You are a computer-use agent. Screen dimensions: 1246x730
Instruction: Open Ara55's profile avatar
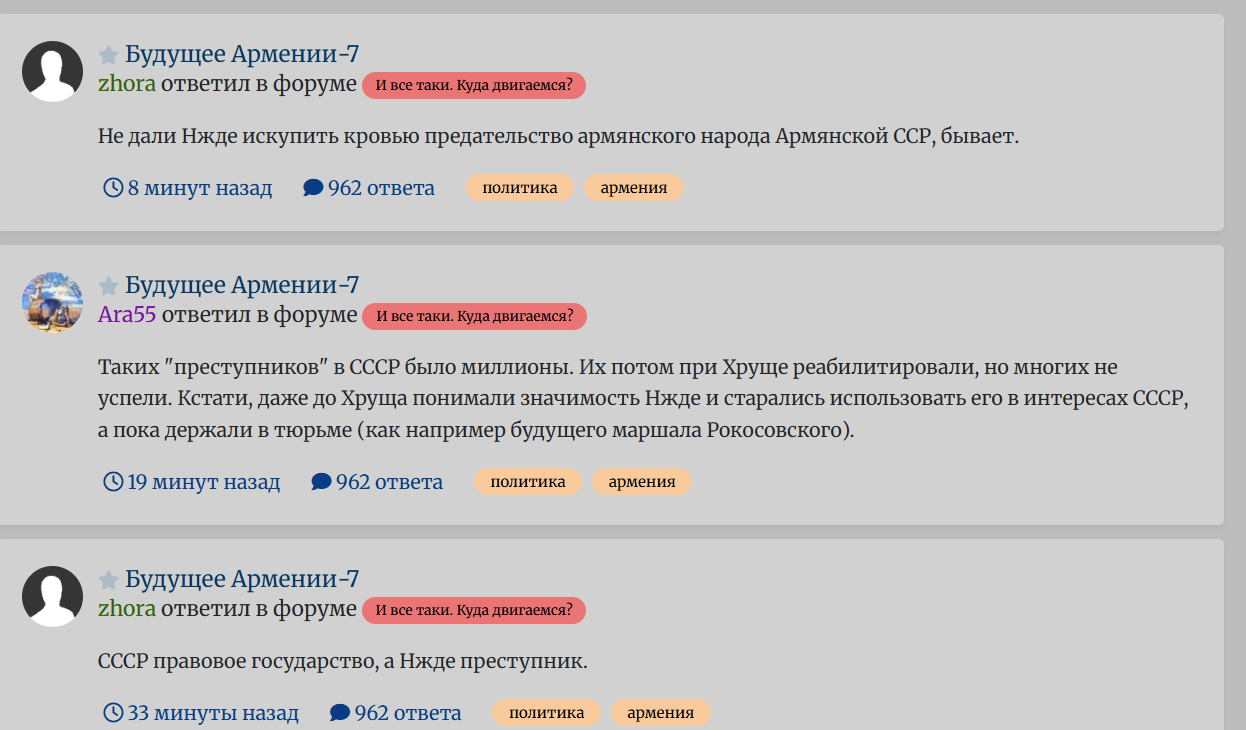(x=50, y=301)
